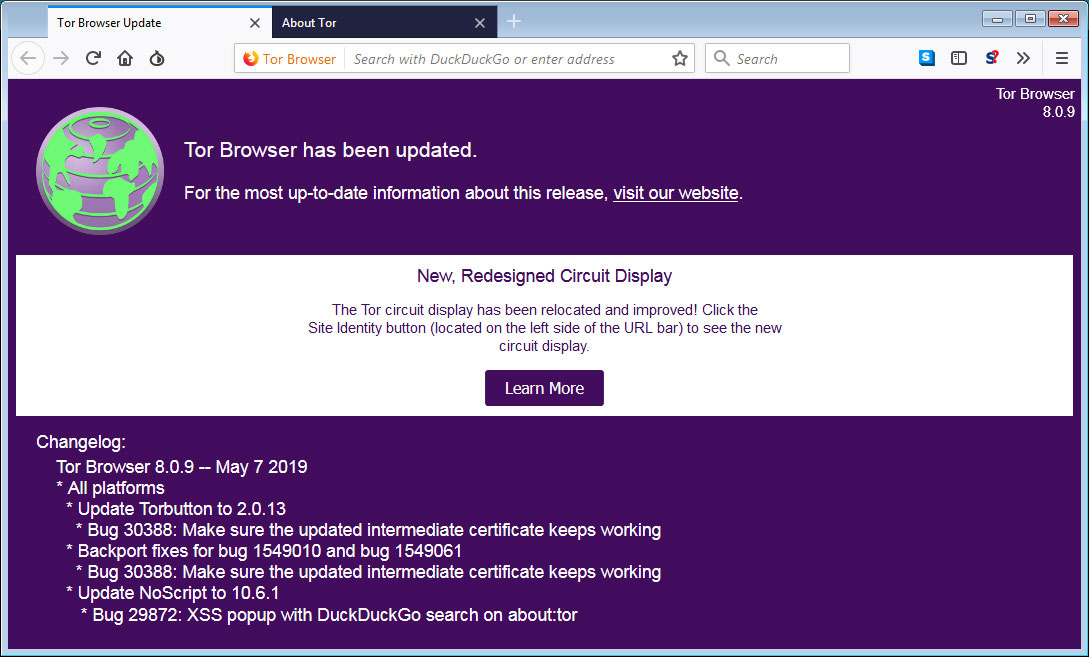Click the Changelog: heading
The width and height of the screenshot is (1089, 657).
[81, 442]
